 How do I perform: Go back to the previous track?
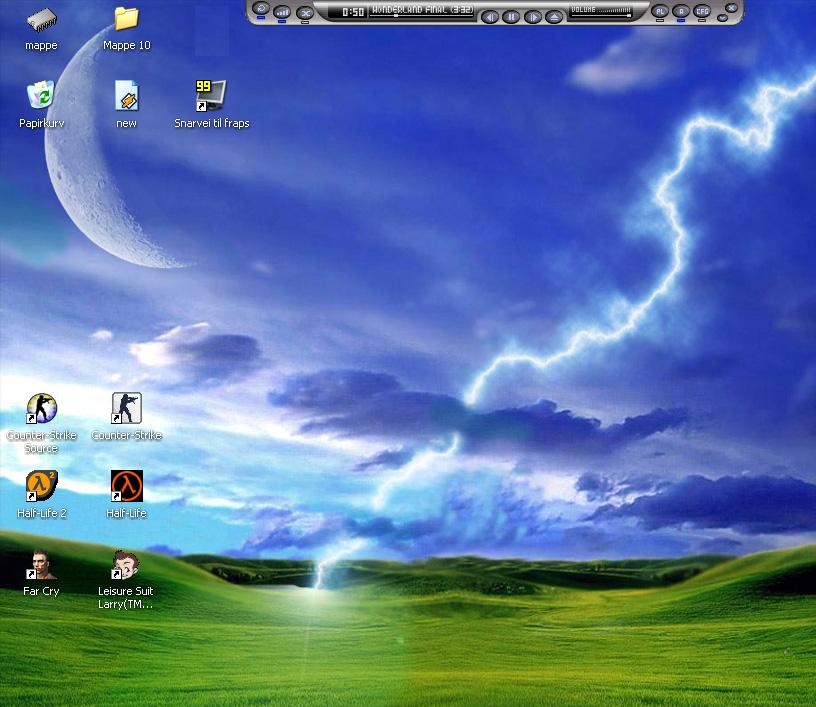click(490, 17)
